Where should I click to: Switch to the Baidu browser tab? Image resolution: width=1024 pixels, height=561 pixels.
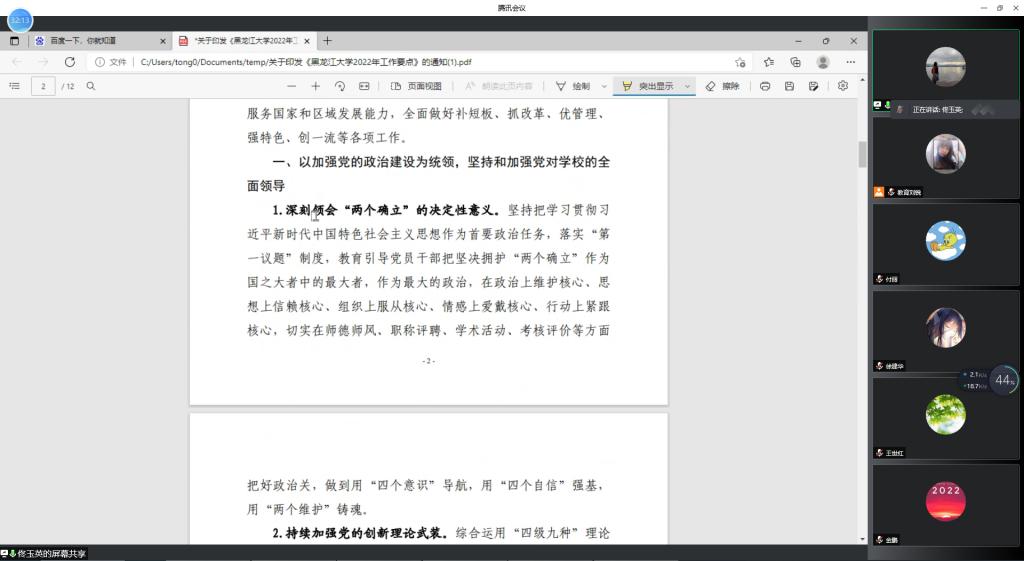95,41
